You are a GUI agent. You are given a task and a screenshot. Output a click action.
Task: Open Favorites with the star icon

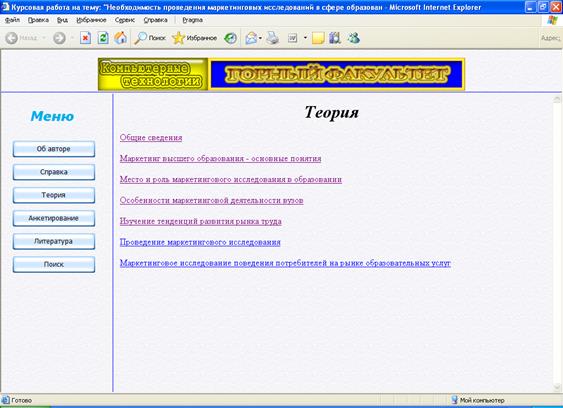(x=194, y=38)
